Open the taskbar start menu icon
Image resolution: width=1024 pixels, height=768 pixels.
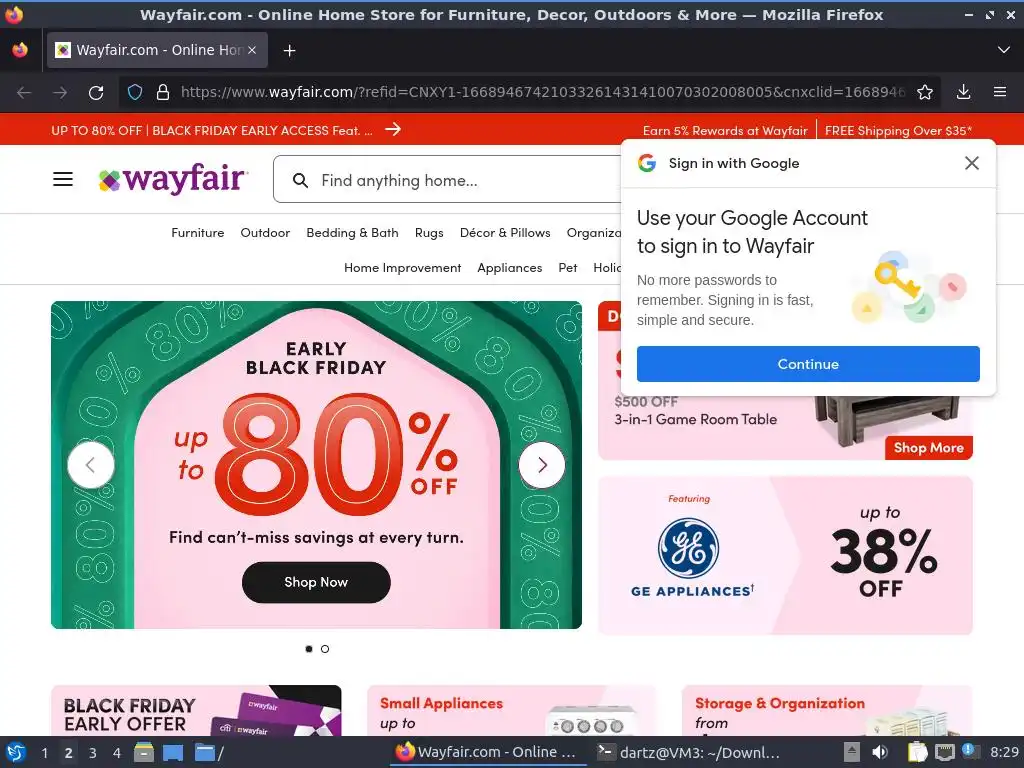(x=15, y=752)
